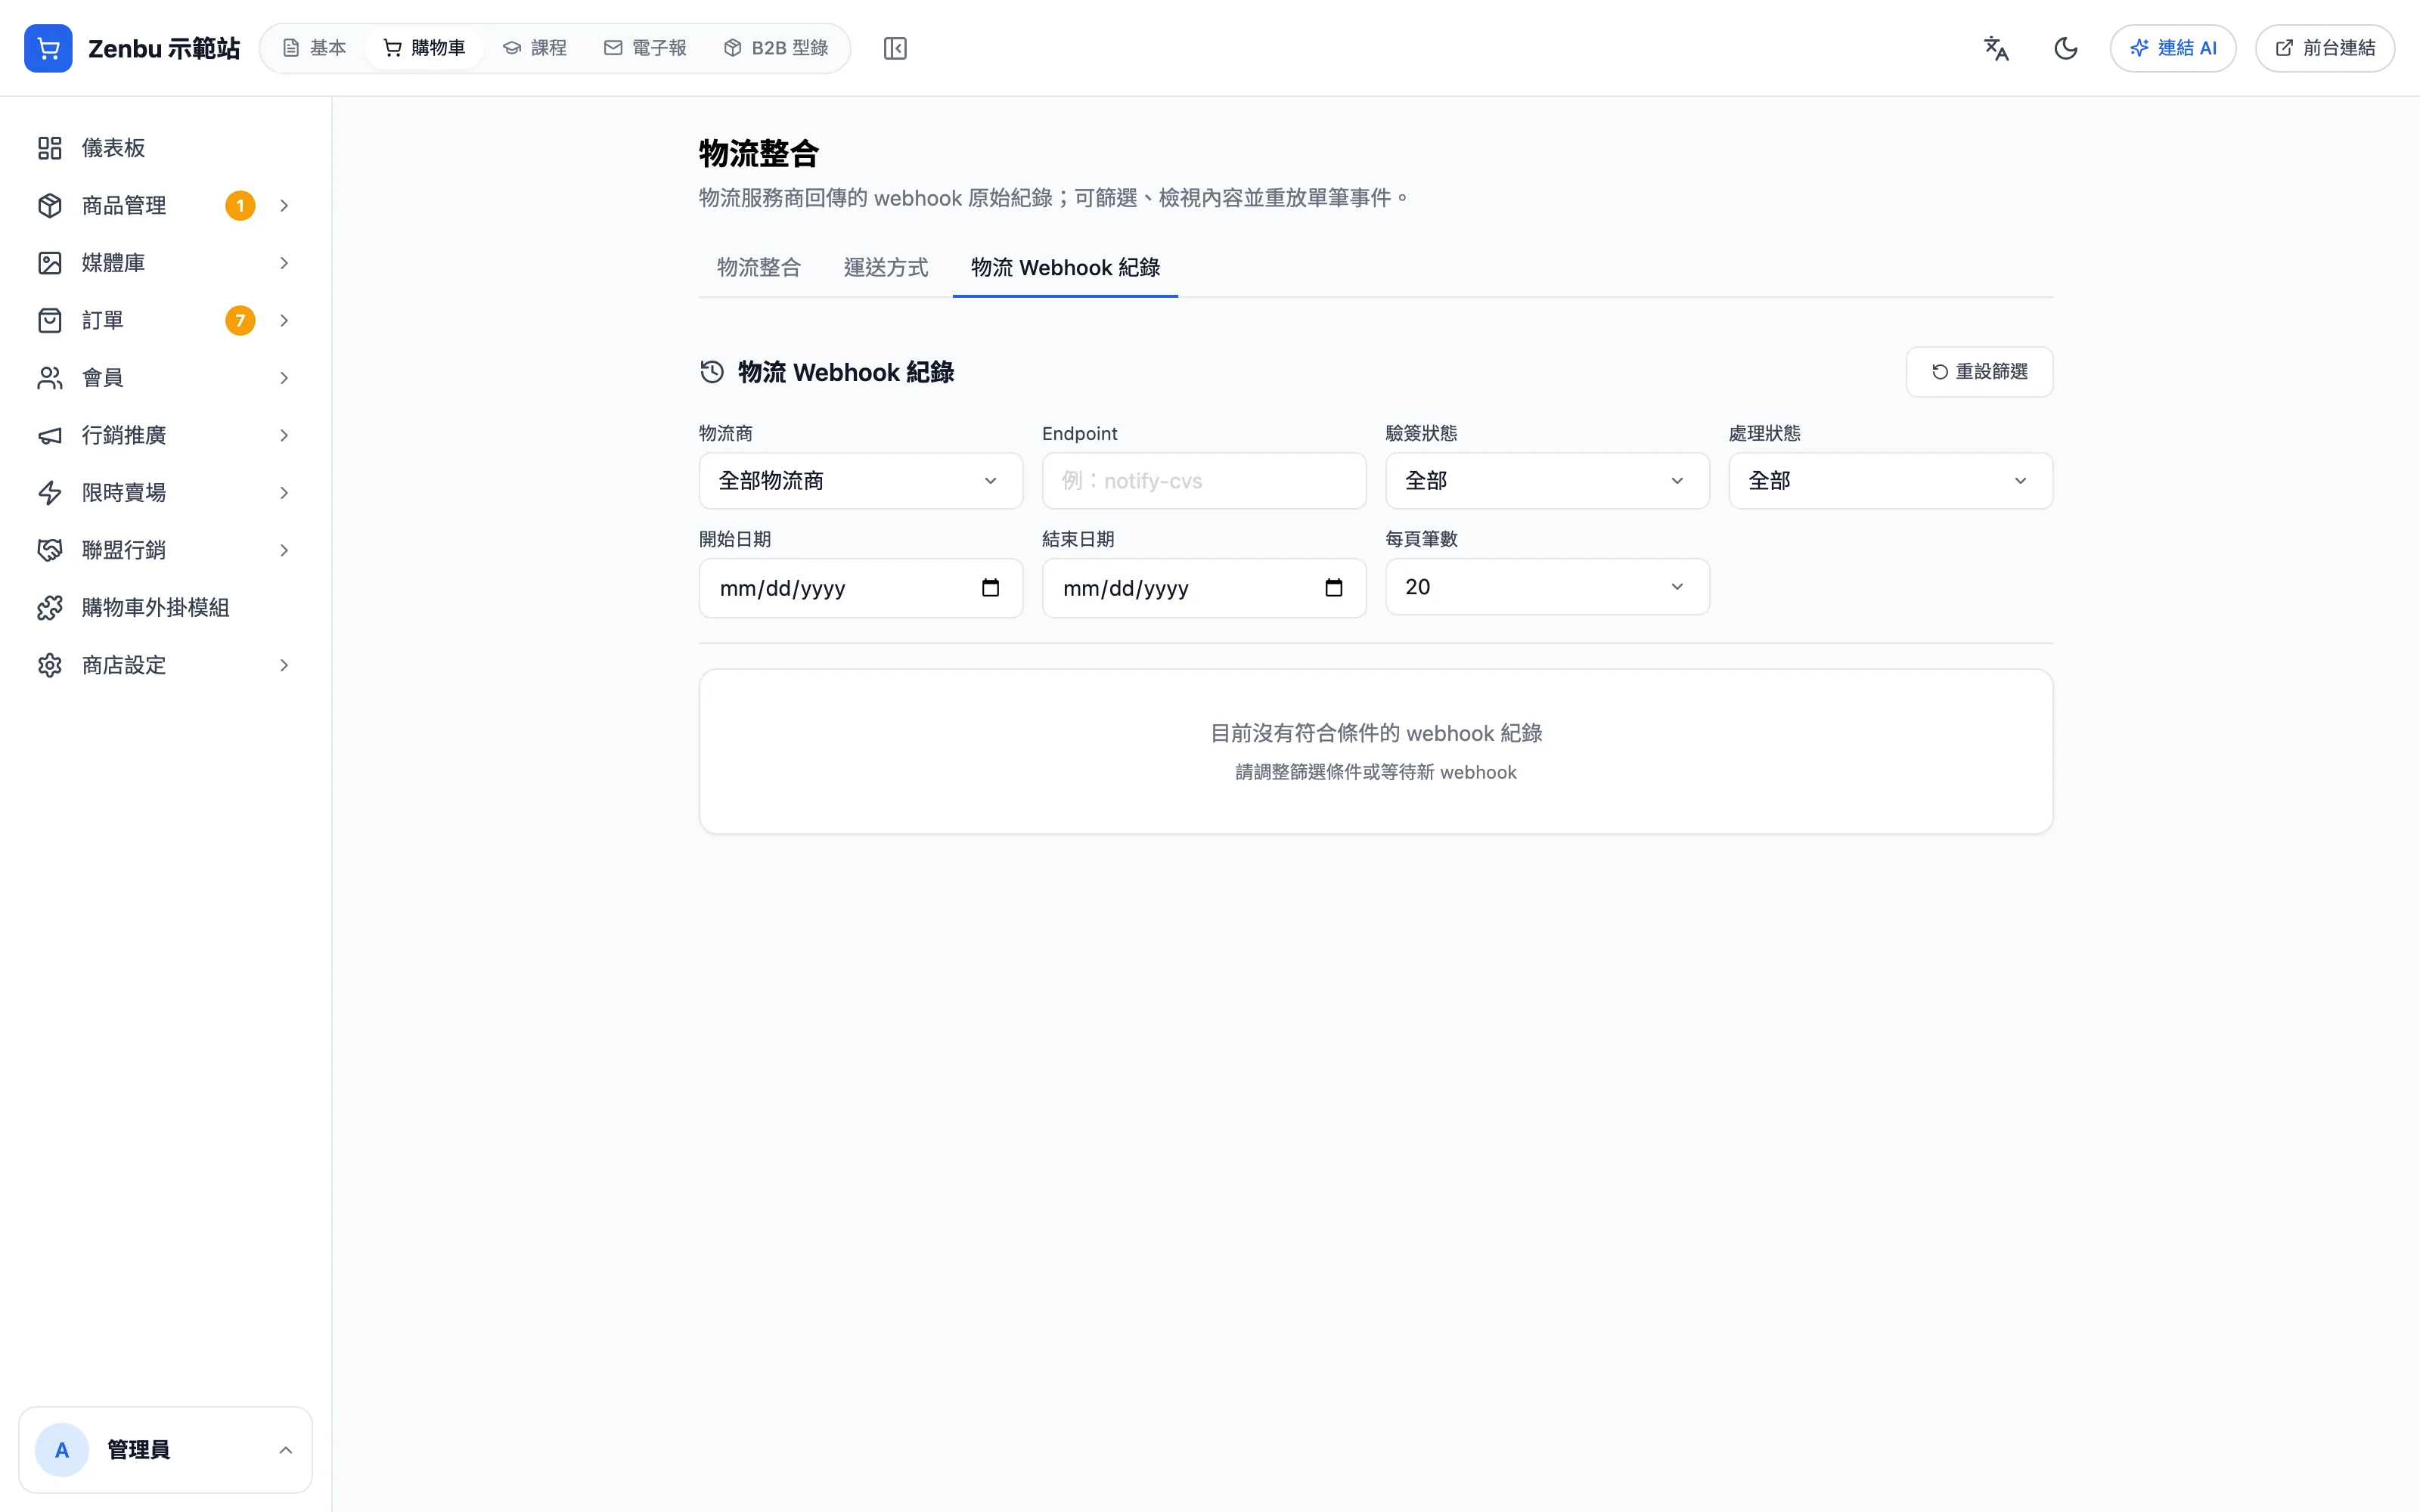
Task: Toggle the sidebar collapse icon
Action: tap(895, 48)
